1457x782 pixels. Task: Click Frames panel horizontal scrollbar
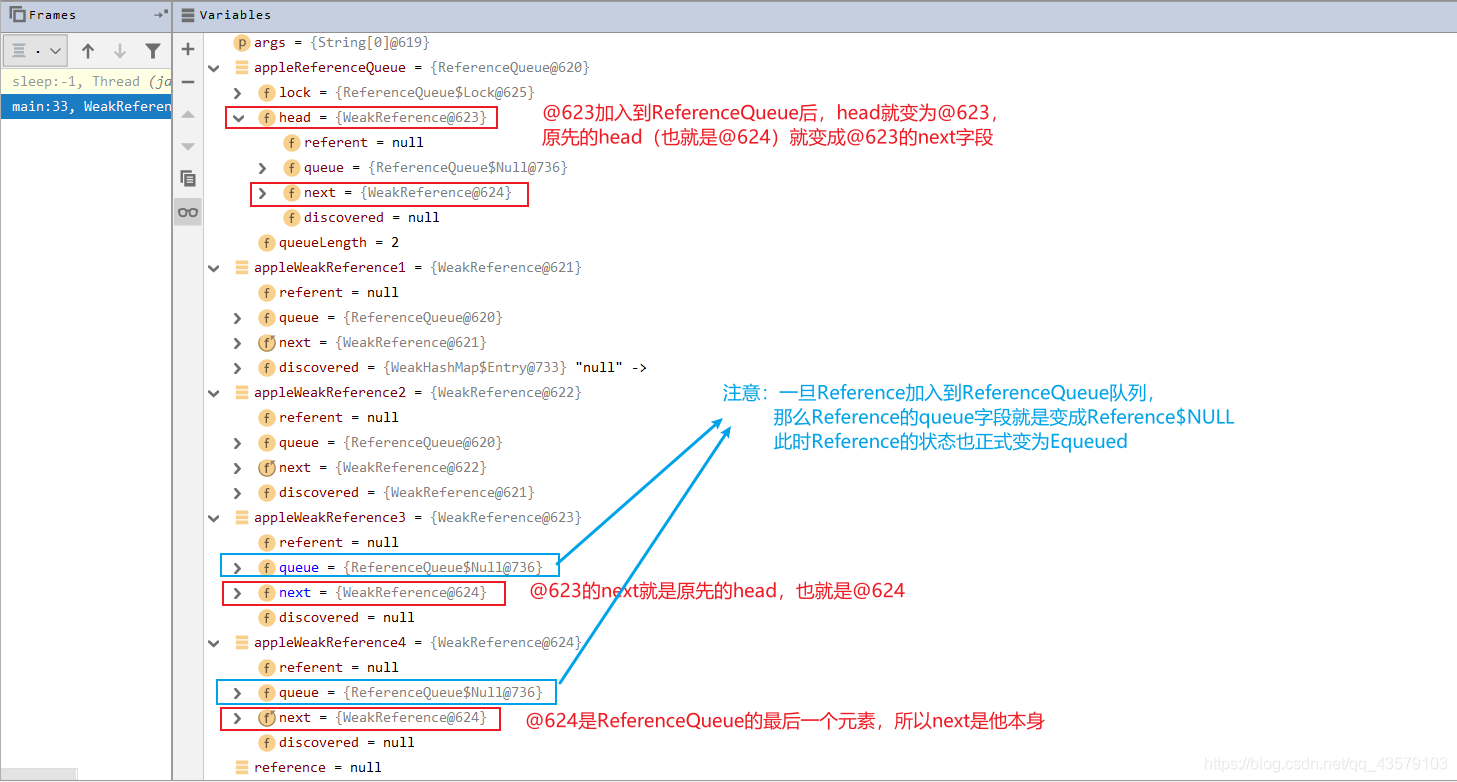(38, 775)
